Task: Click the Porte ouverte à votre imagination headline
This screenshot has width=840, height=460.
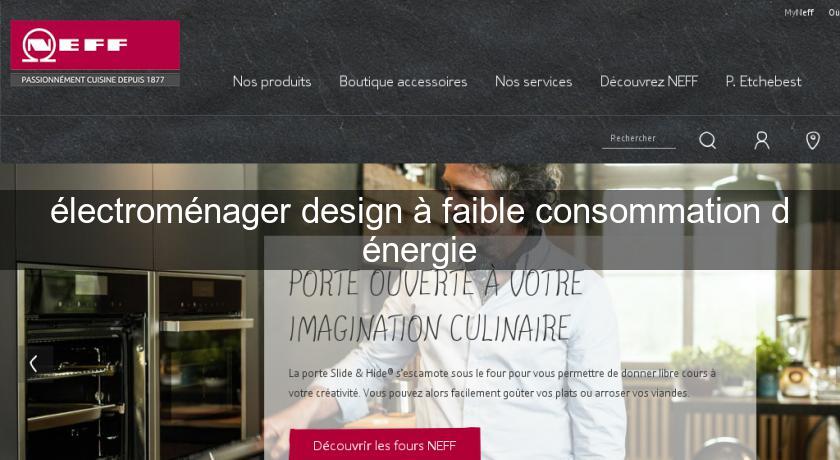Action: point(436,305)
